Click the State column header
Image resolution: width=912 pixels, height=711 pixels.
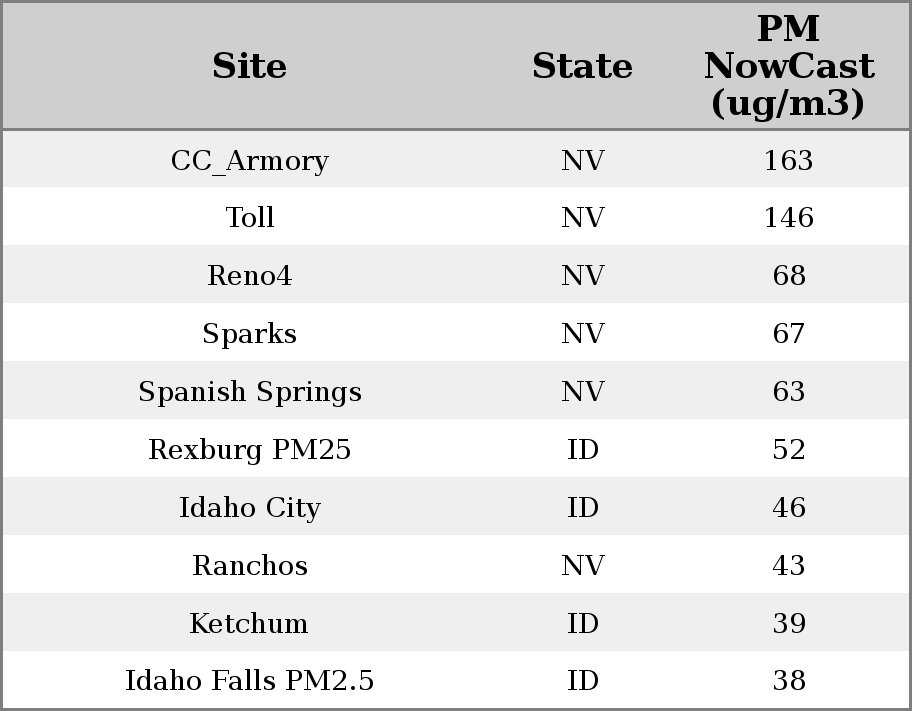(x=582, y=67)
